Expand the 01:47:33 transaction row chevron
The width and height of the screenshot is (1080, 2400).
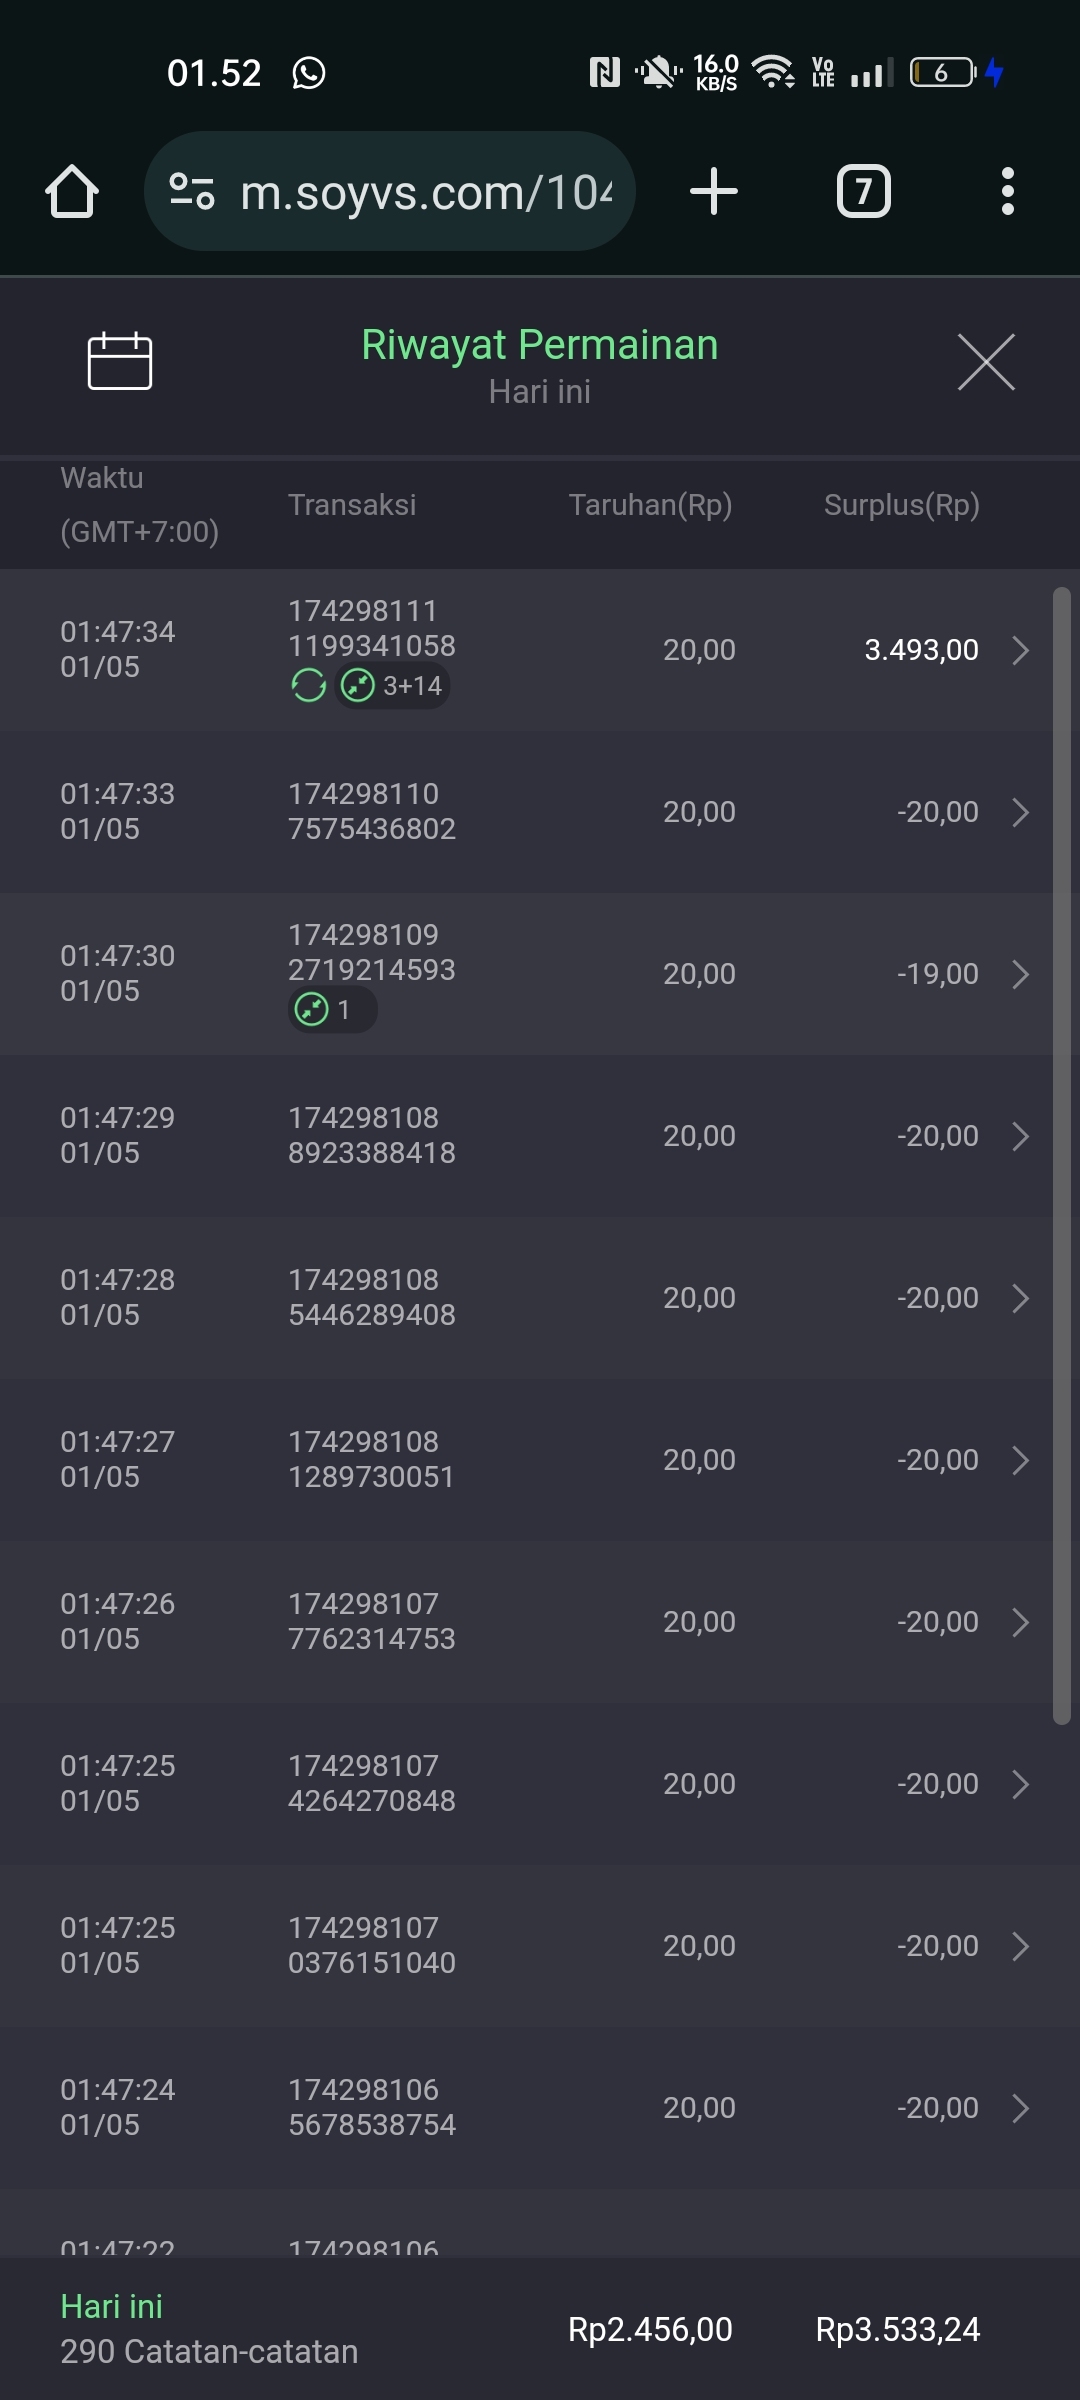[1020, 812]
